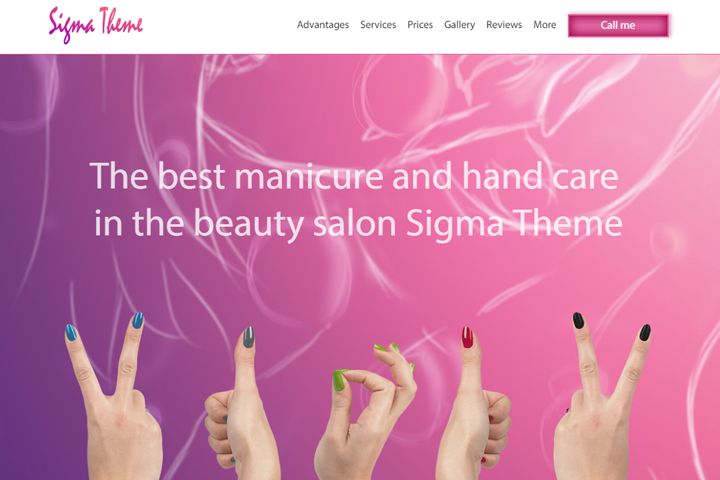Image resolution: width=720 pixels, height=480 pixels.
Task: Click the Call me button
Action: [x=618, y=25]
